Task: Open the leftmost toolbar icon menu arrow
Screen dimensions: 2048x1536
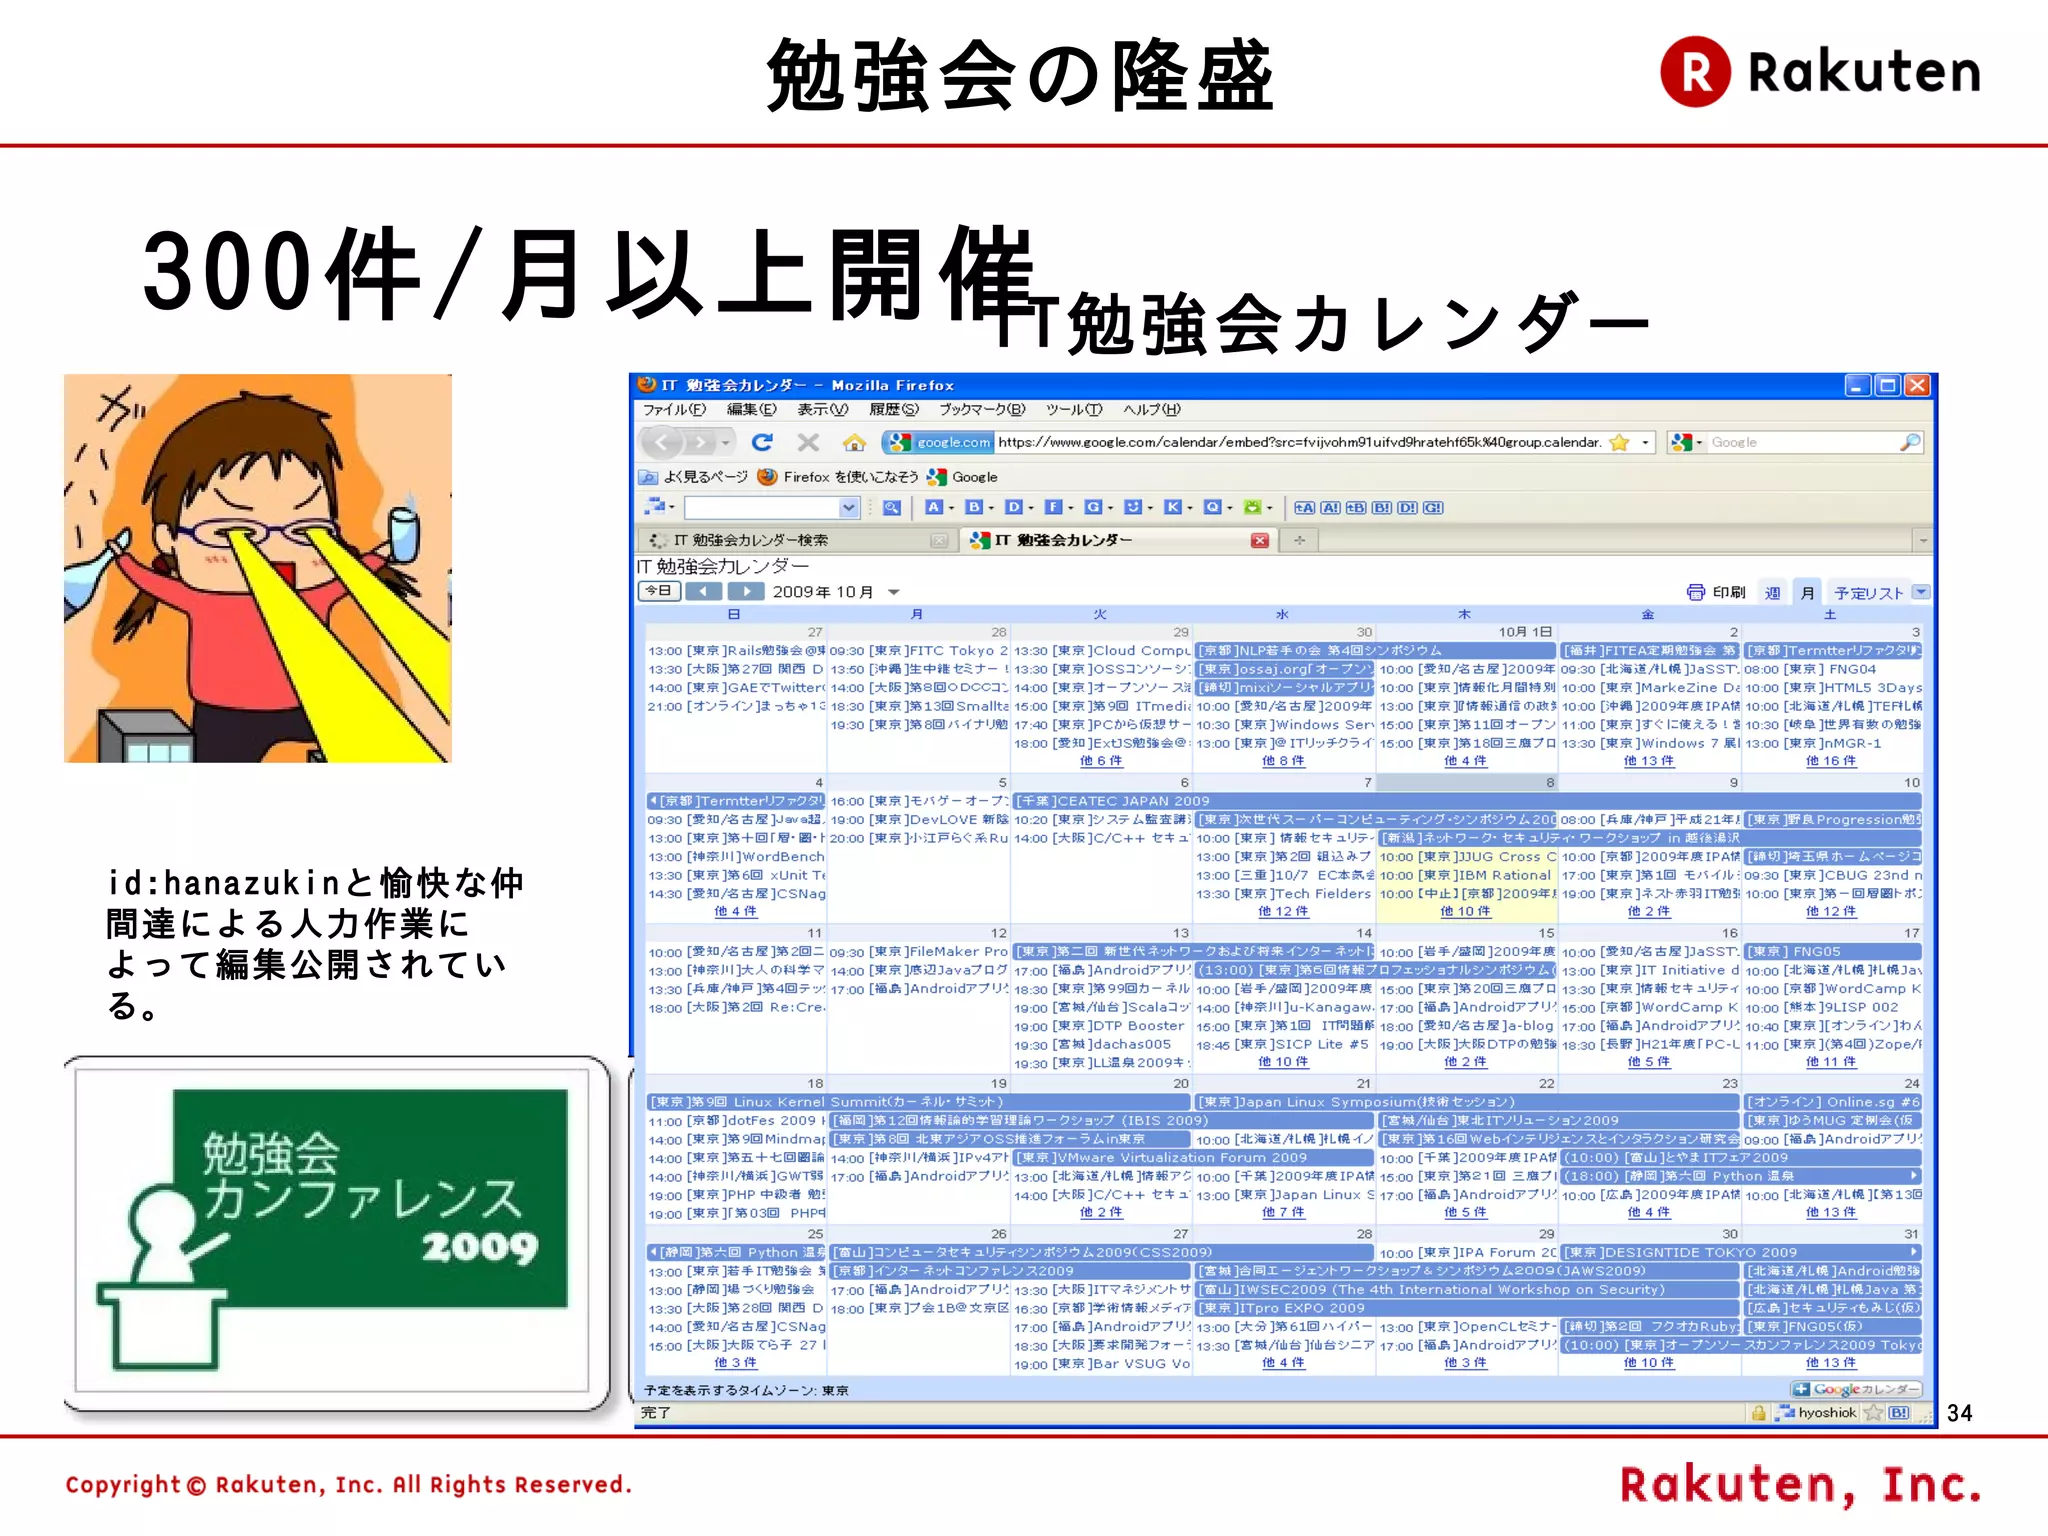Action: tap(672, 508)
